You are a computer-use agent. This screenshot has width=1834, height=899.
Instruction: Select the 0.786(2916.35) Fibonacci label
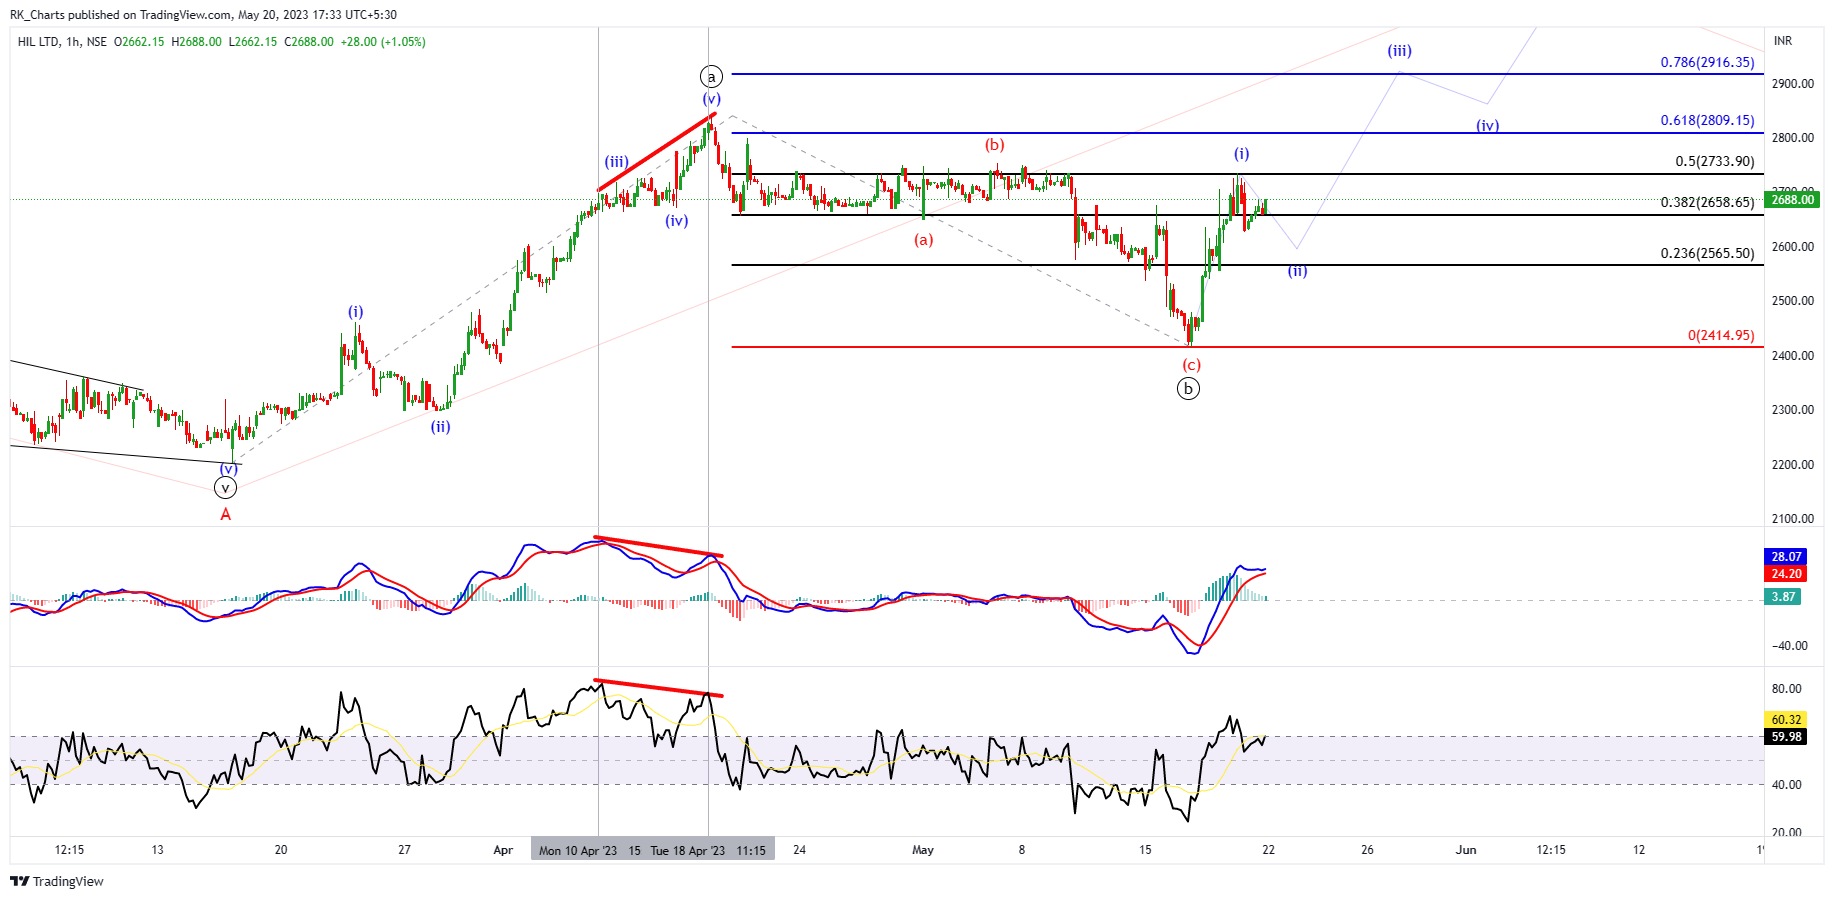(1707, 62)
